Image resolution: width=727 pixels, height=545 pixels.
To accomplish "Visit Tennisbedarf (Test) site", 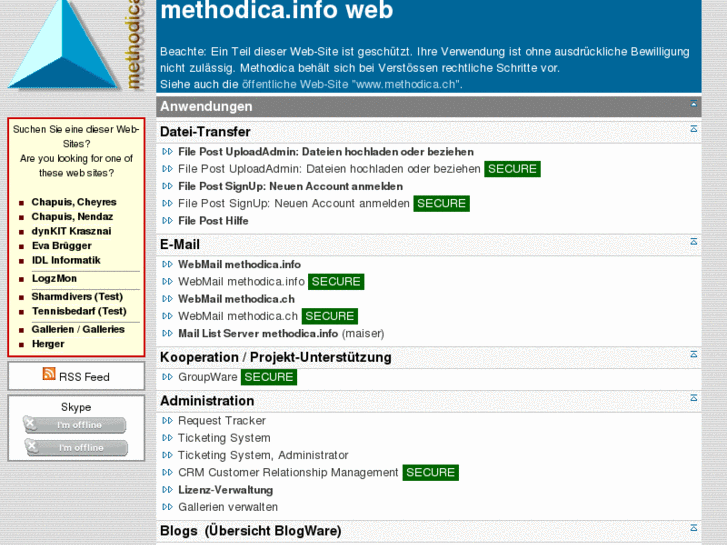I will (x=79, y=311).
